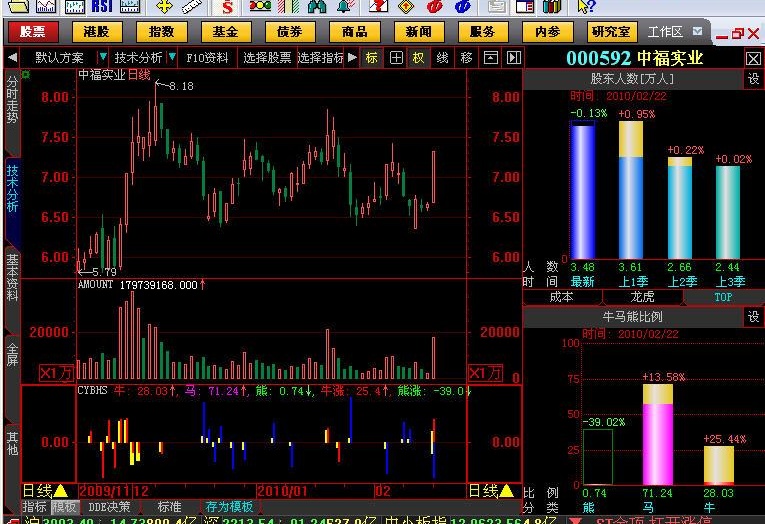Open the 指数 tab
This screenshot has height=524, width=765.
[161, 32]
